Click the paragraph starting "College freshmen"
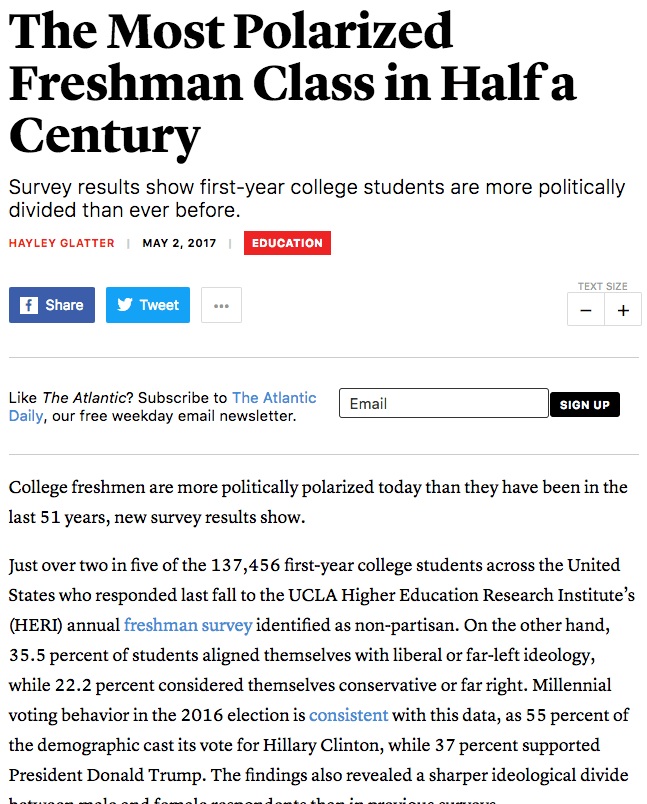The height and width of the screenshot is (804, 647). [317, 503]
